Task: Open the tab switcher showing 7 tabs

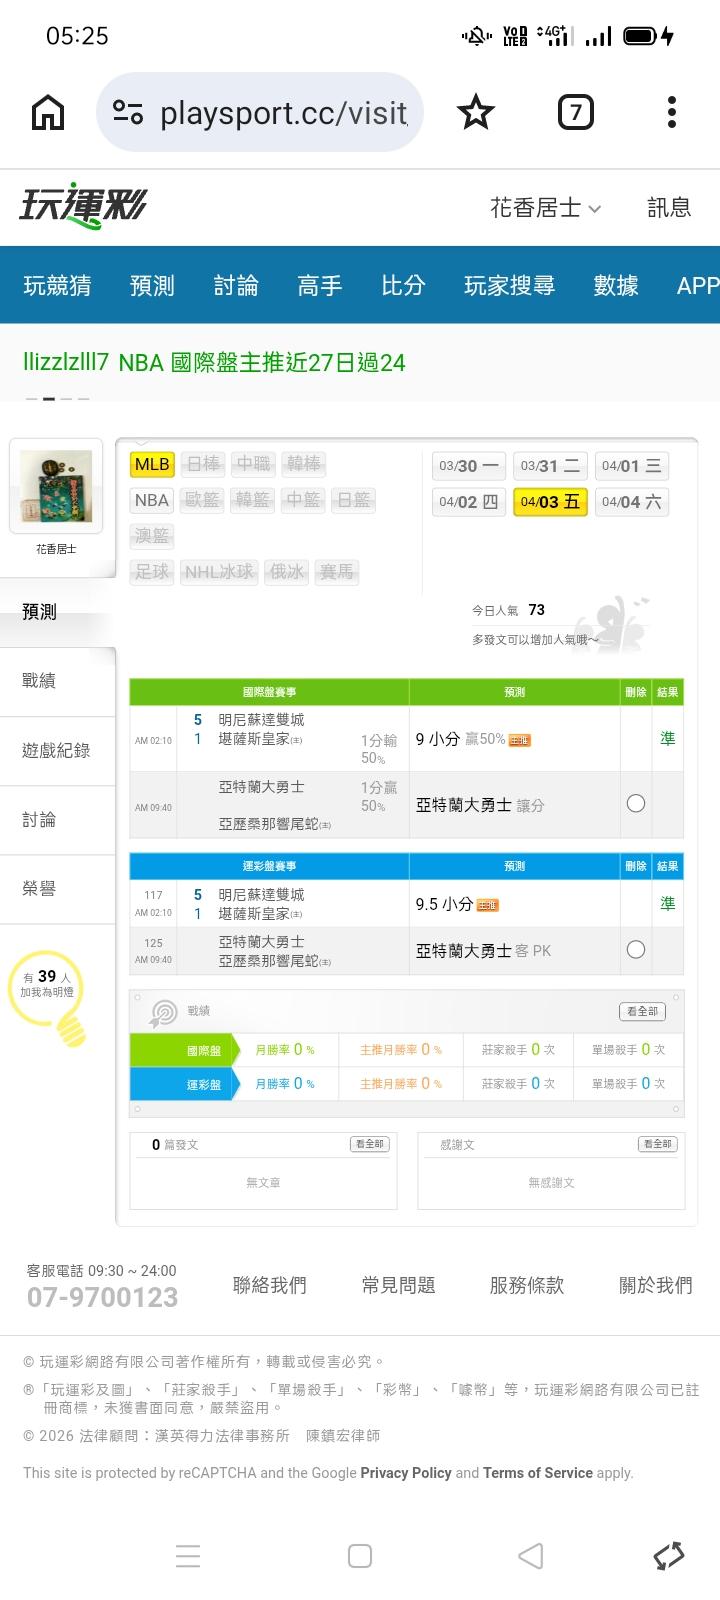Action: point(575,113)
